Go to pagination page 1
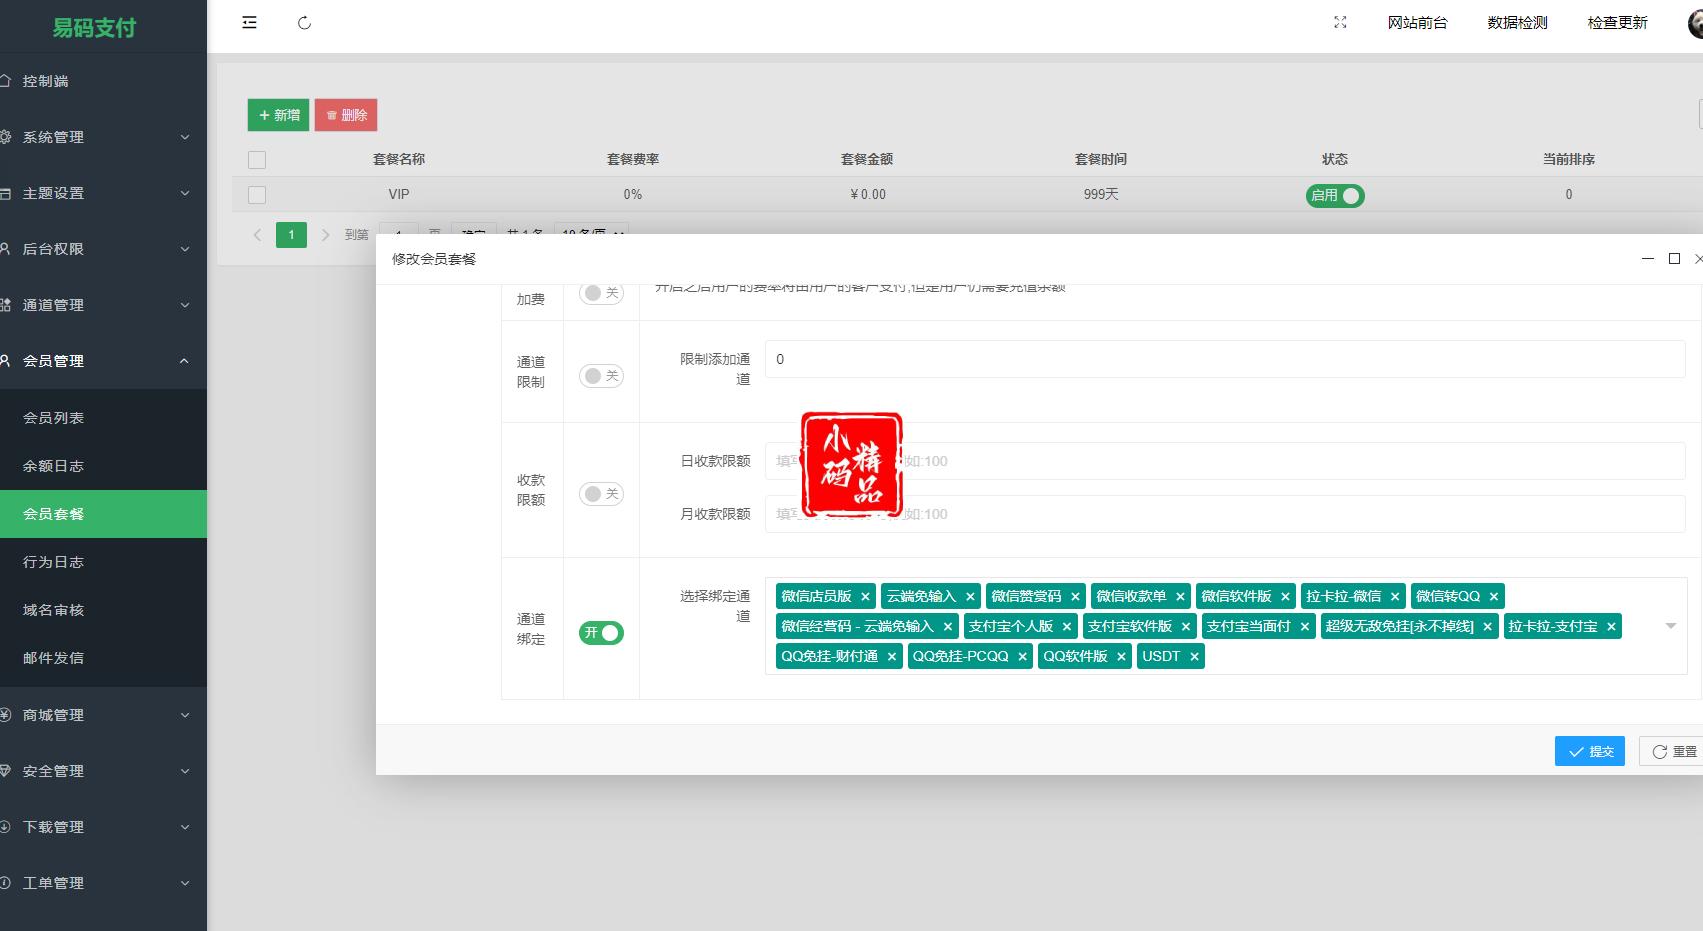 (291, 235)
